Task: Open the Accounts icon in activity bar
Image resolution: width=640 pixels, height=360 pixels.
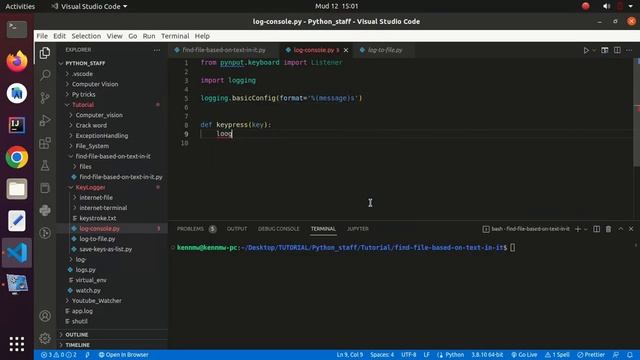Action: coord(45,316)
